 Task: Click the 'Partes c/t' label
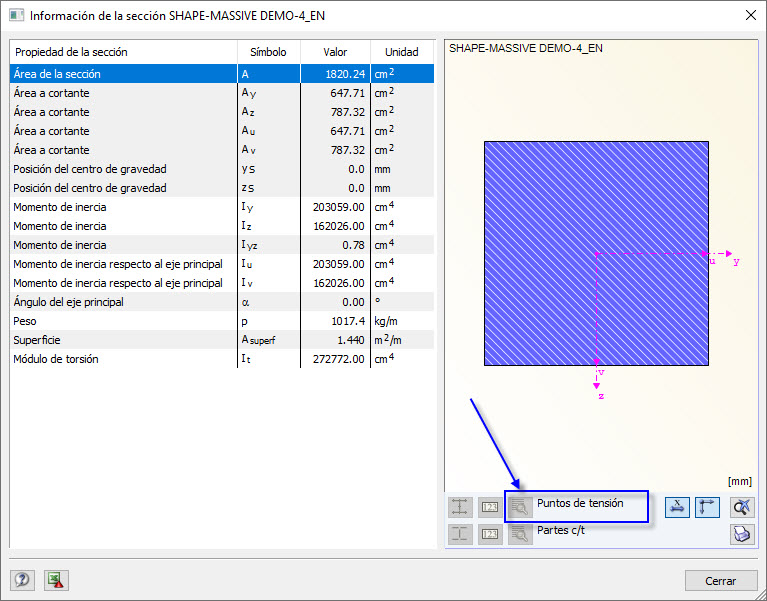(x=561, y=530)
